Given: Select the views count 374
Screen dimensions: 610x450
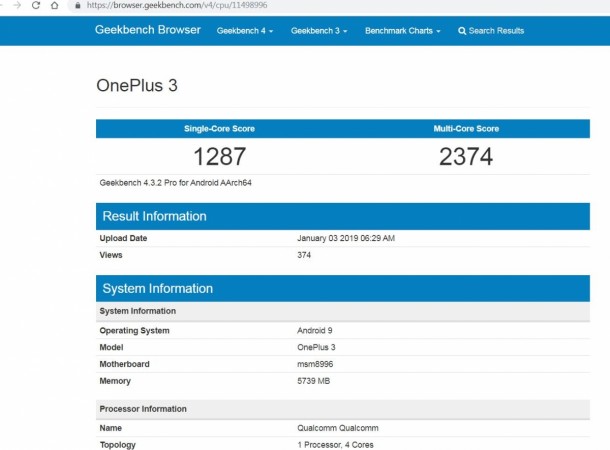Looking at the screenshot, I should pyautogui.click(x=304, y=255).
